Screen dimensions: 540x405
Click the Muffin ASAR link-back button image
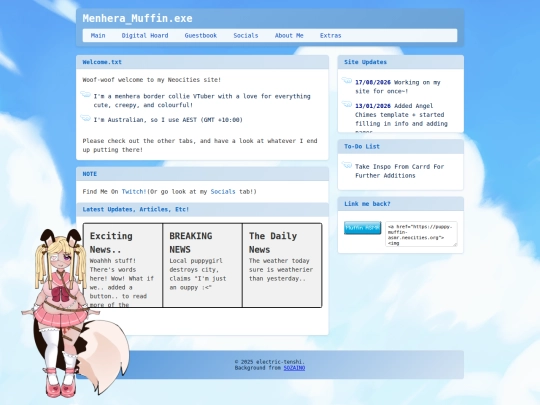(362, 228)
